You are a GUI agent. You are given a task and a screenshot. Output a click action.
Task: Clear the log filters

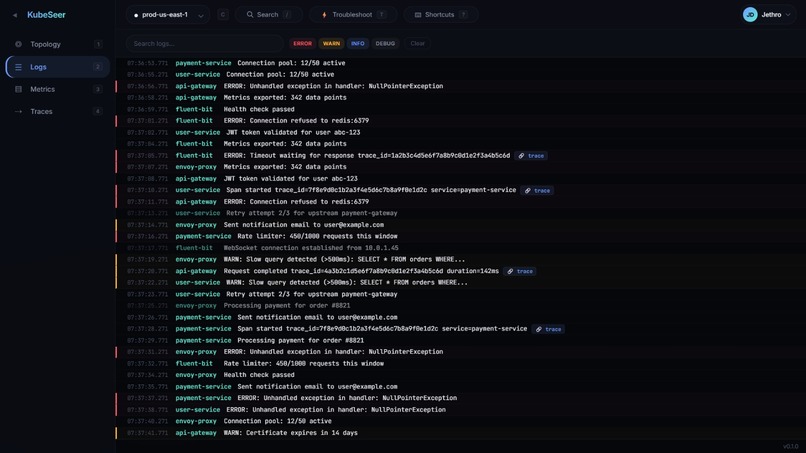[x=417, y=44]
